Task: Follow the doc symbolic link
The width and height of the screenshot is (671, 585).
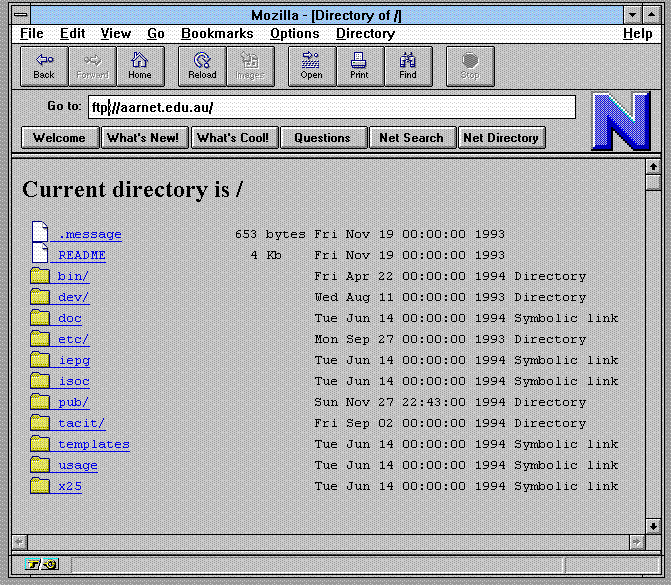Action: [70, 318]
